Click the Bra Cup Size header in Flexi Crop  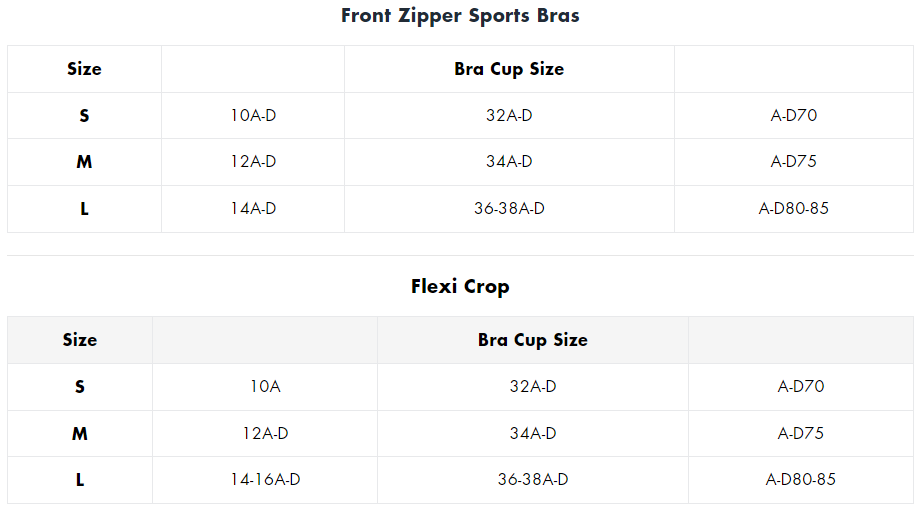[533, 340]
